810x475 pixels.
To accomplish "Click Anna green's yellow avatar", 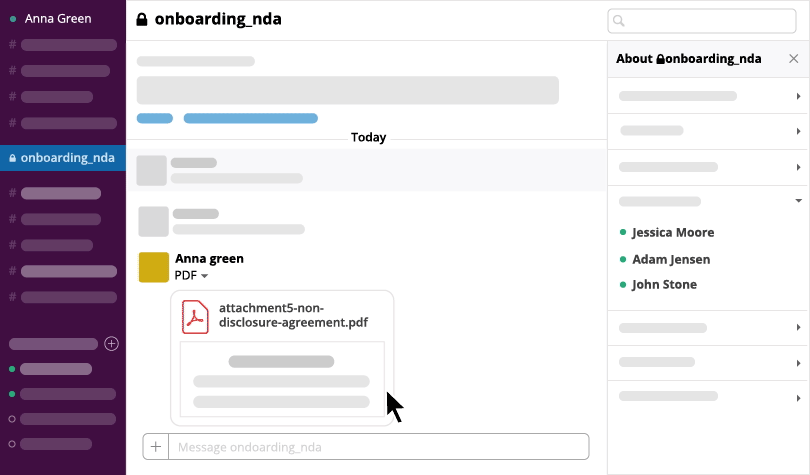I will tap(153, 267).
